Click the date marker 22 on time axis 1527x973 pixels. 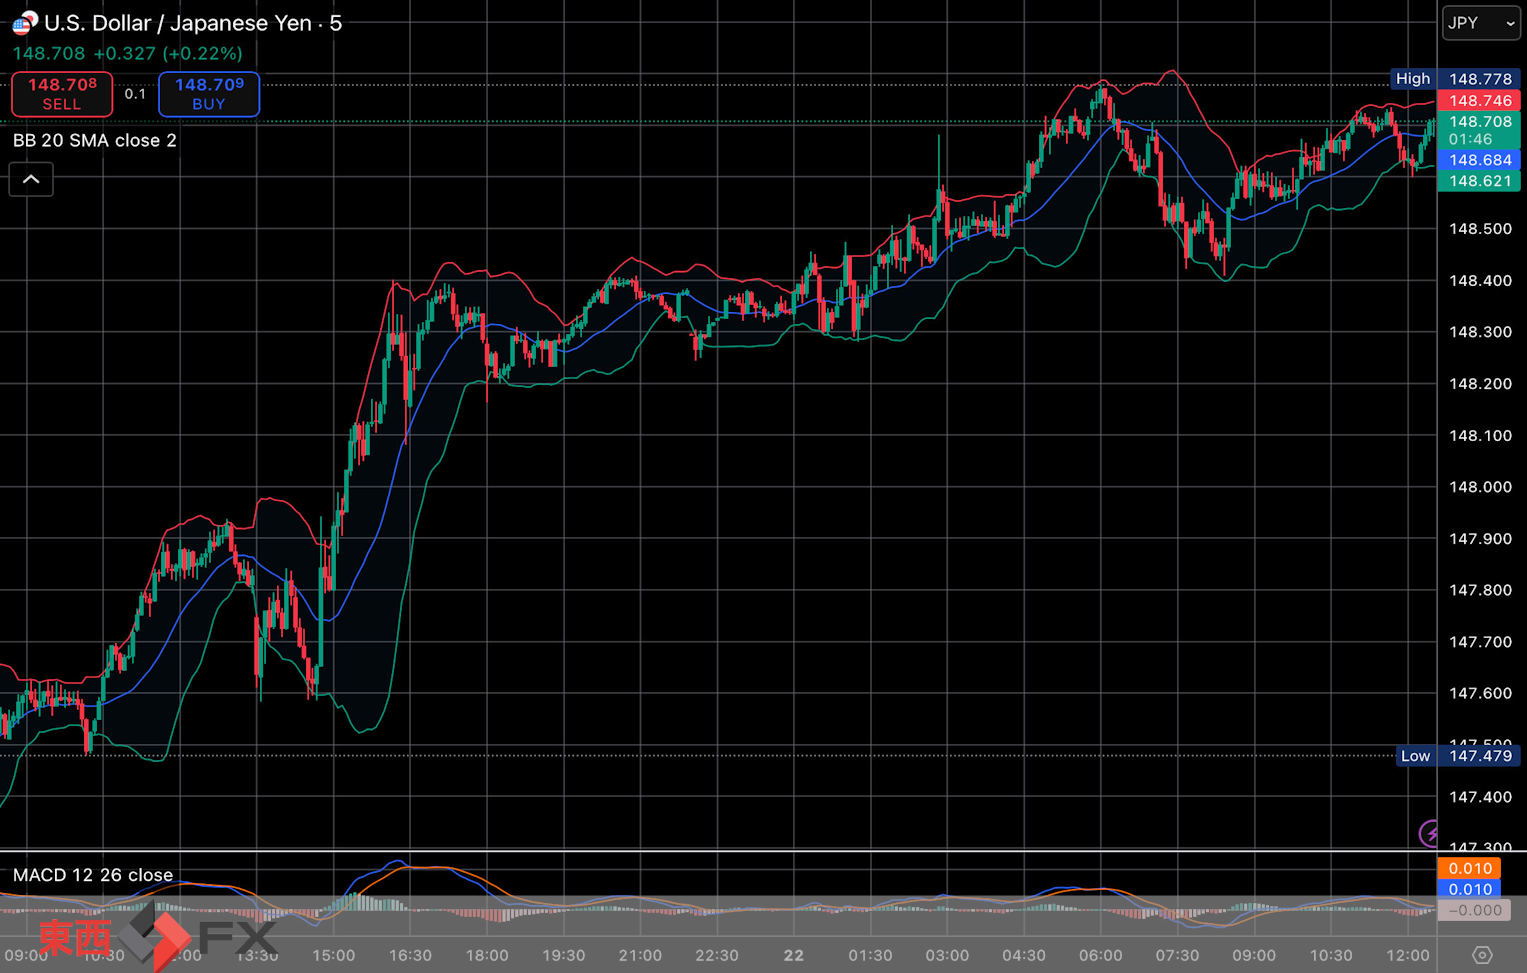(793, 956)
